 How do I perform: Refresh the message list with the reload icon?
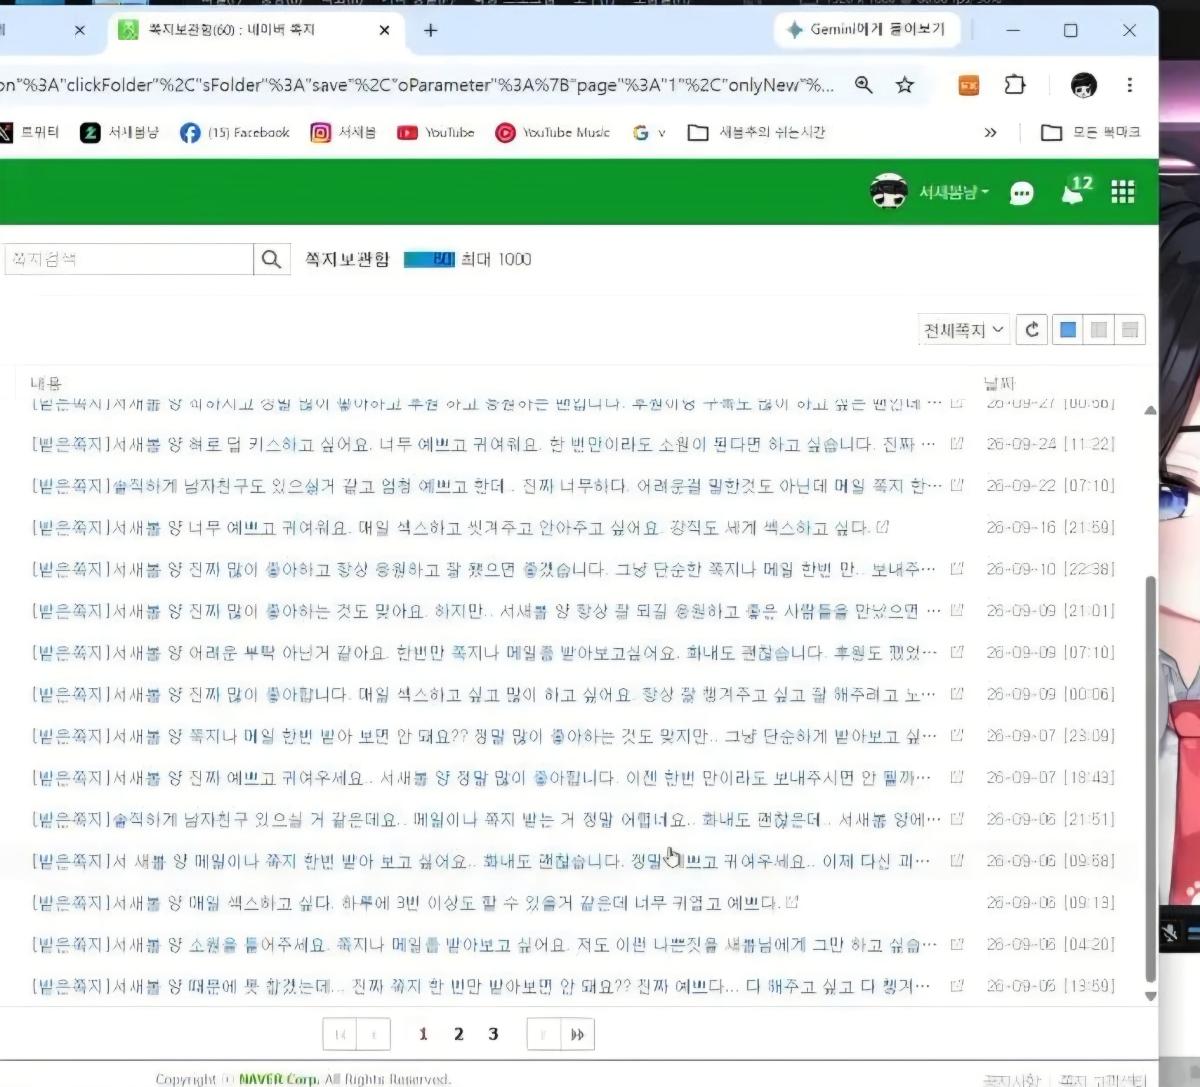point(1032,329)
